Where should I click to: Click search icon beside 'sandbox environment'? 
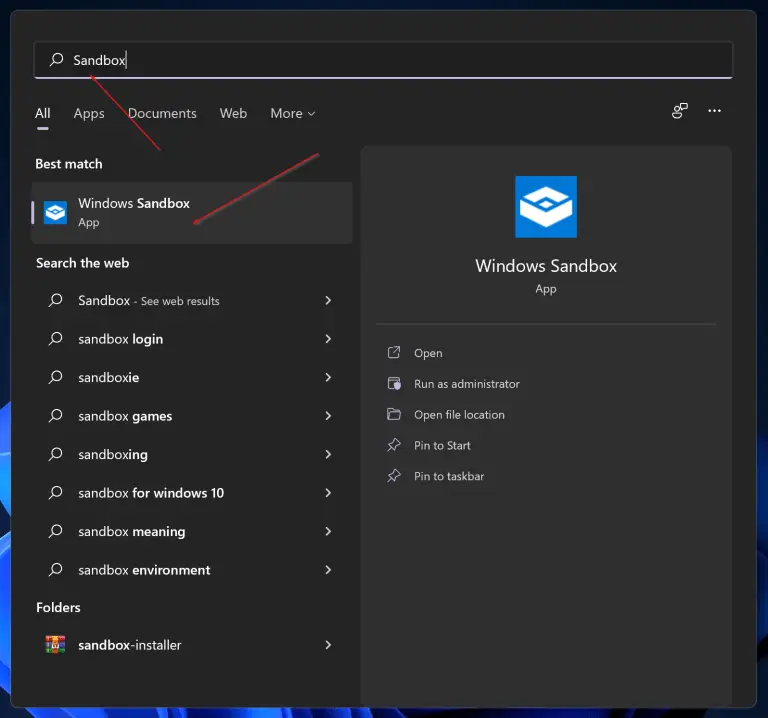[55, 570]
